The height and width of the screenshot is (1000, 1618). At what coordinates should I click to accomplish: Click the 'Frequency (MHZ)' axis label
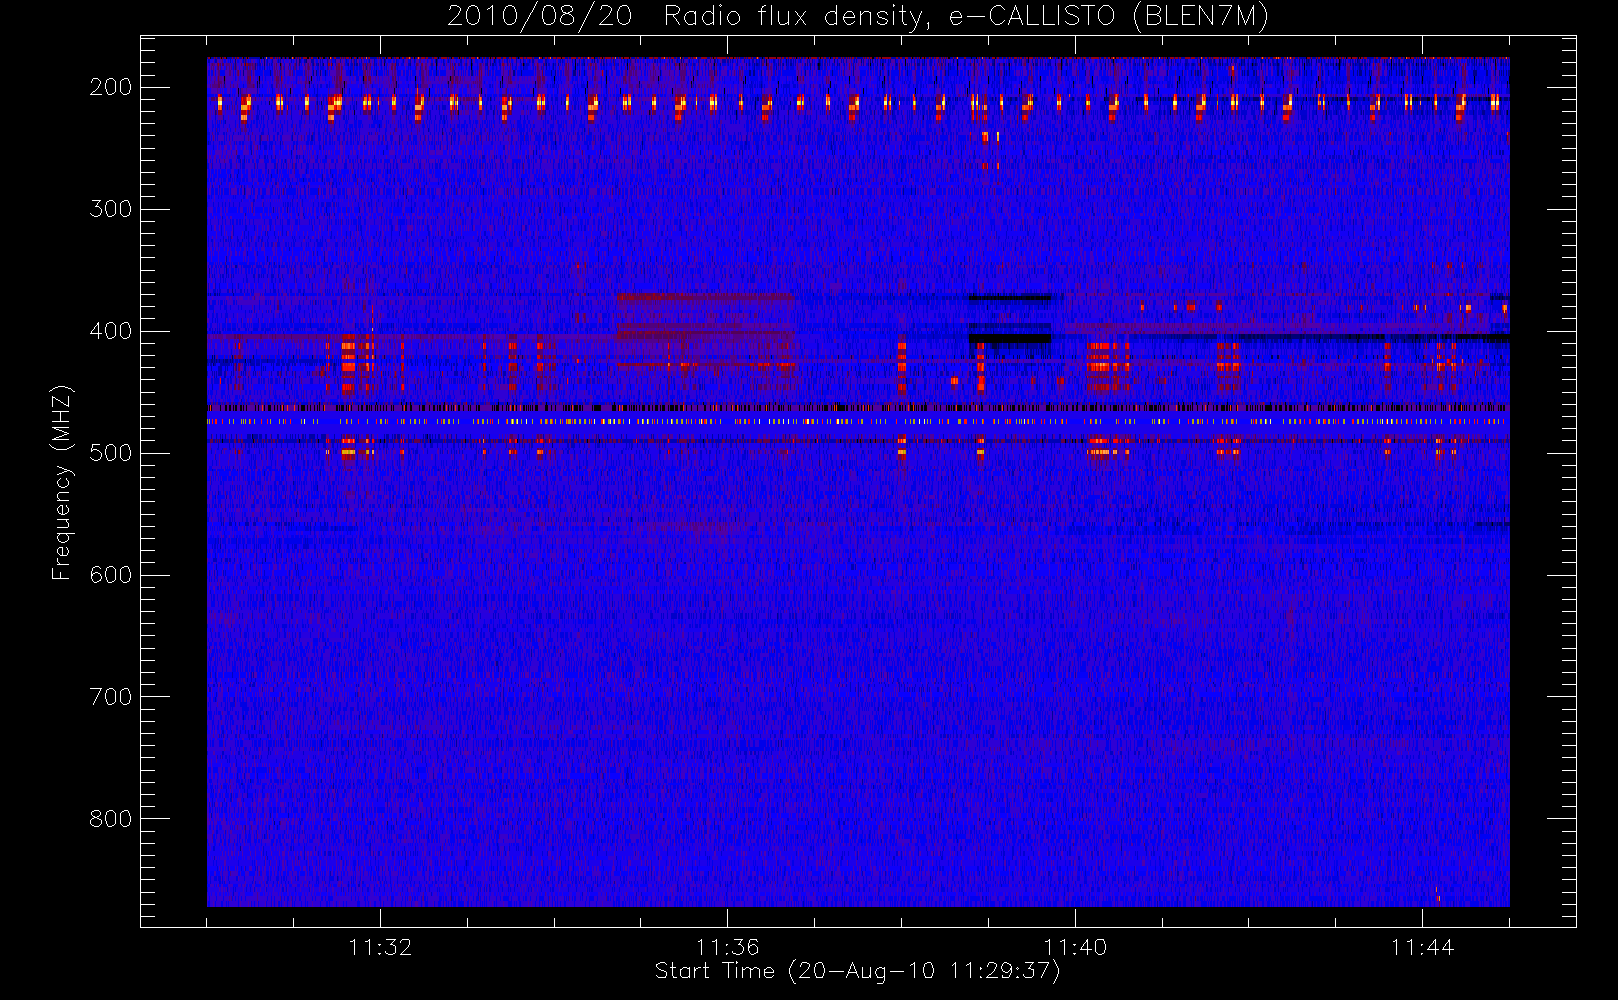62,482
